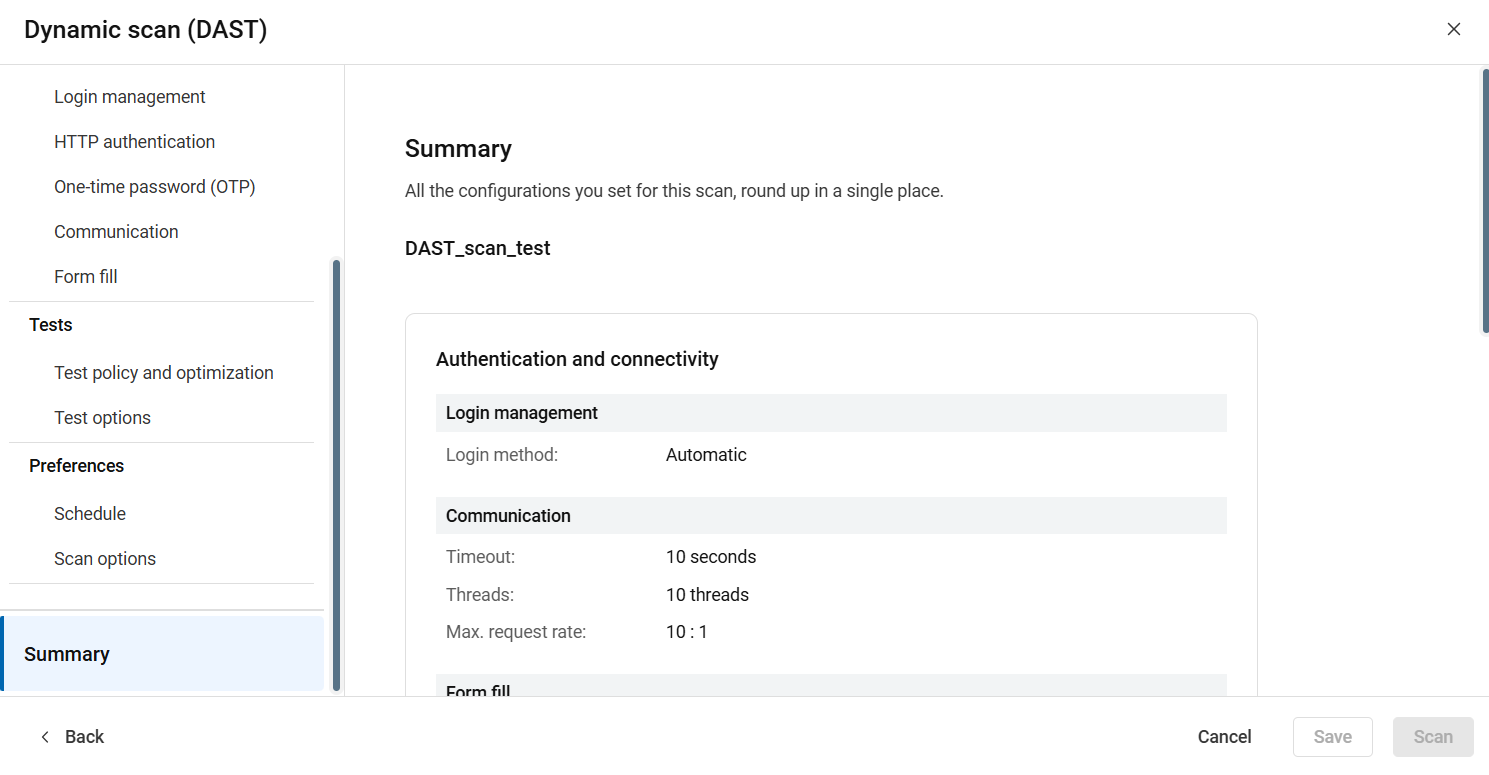
Task: Click the Preferences section header
Action: point(76,466)
